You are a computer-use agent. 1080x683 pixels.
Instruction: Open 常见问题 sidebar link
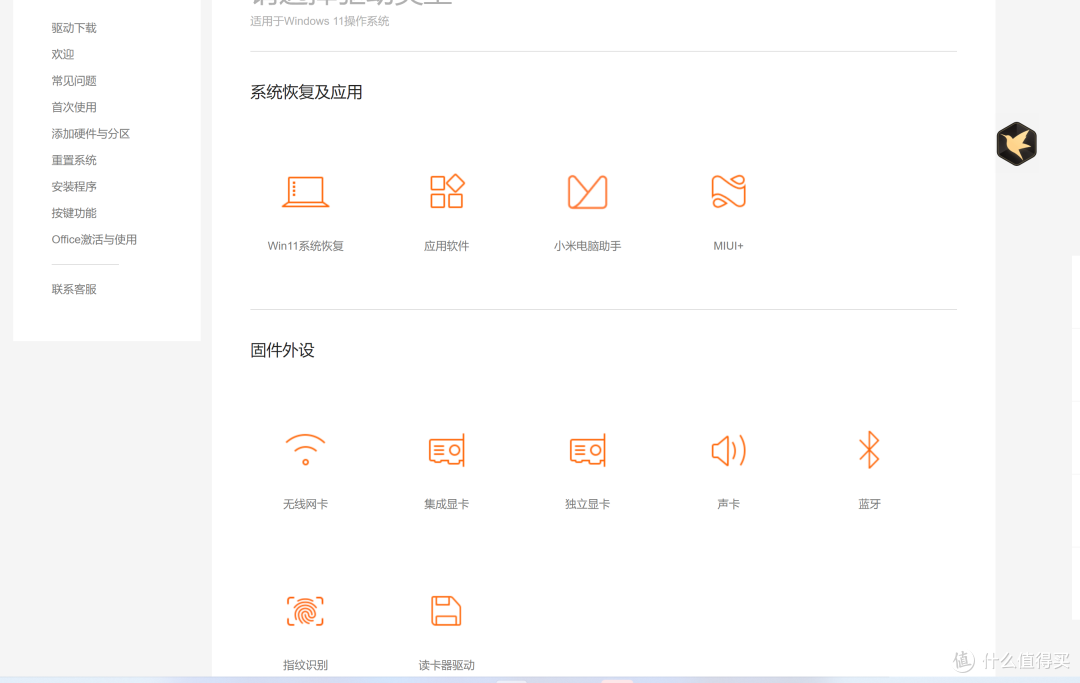pyautogui.click(x=74, y=81)
